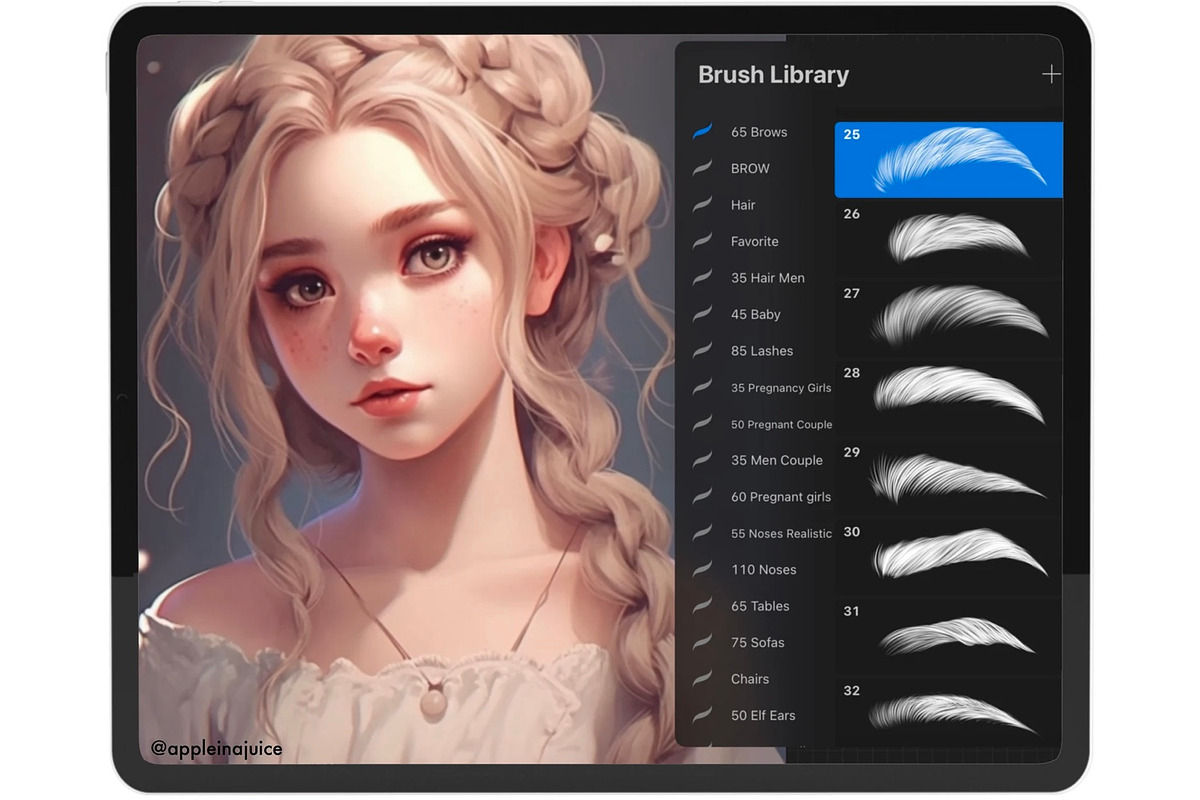Click the brush icon beside BROW set

[703, 168]
